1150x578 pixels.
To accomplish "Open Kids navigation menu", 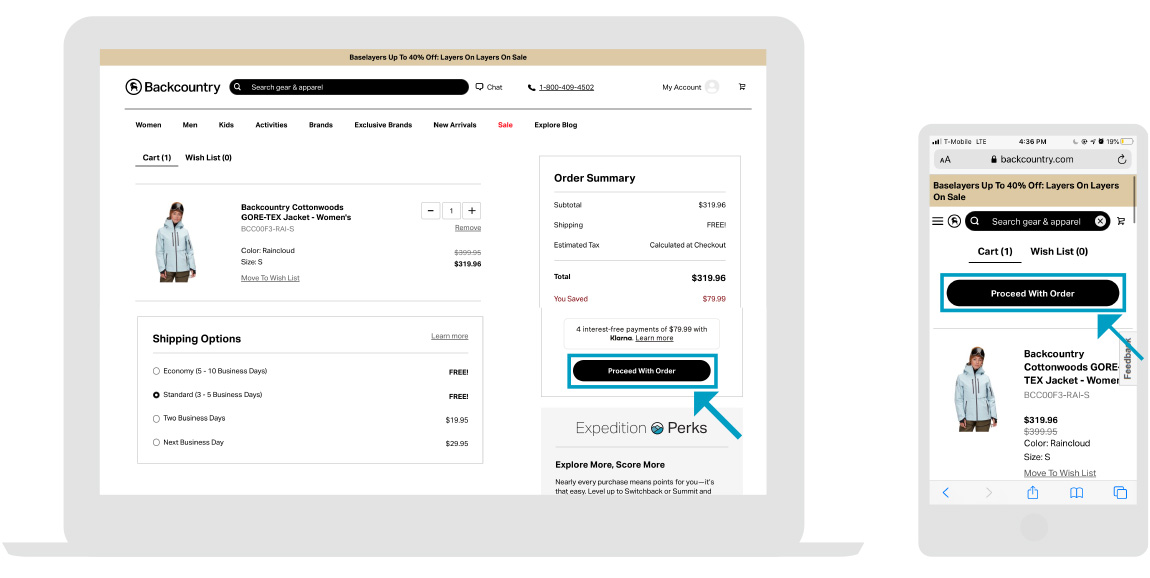I will pos(226,125).
